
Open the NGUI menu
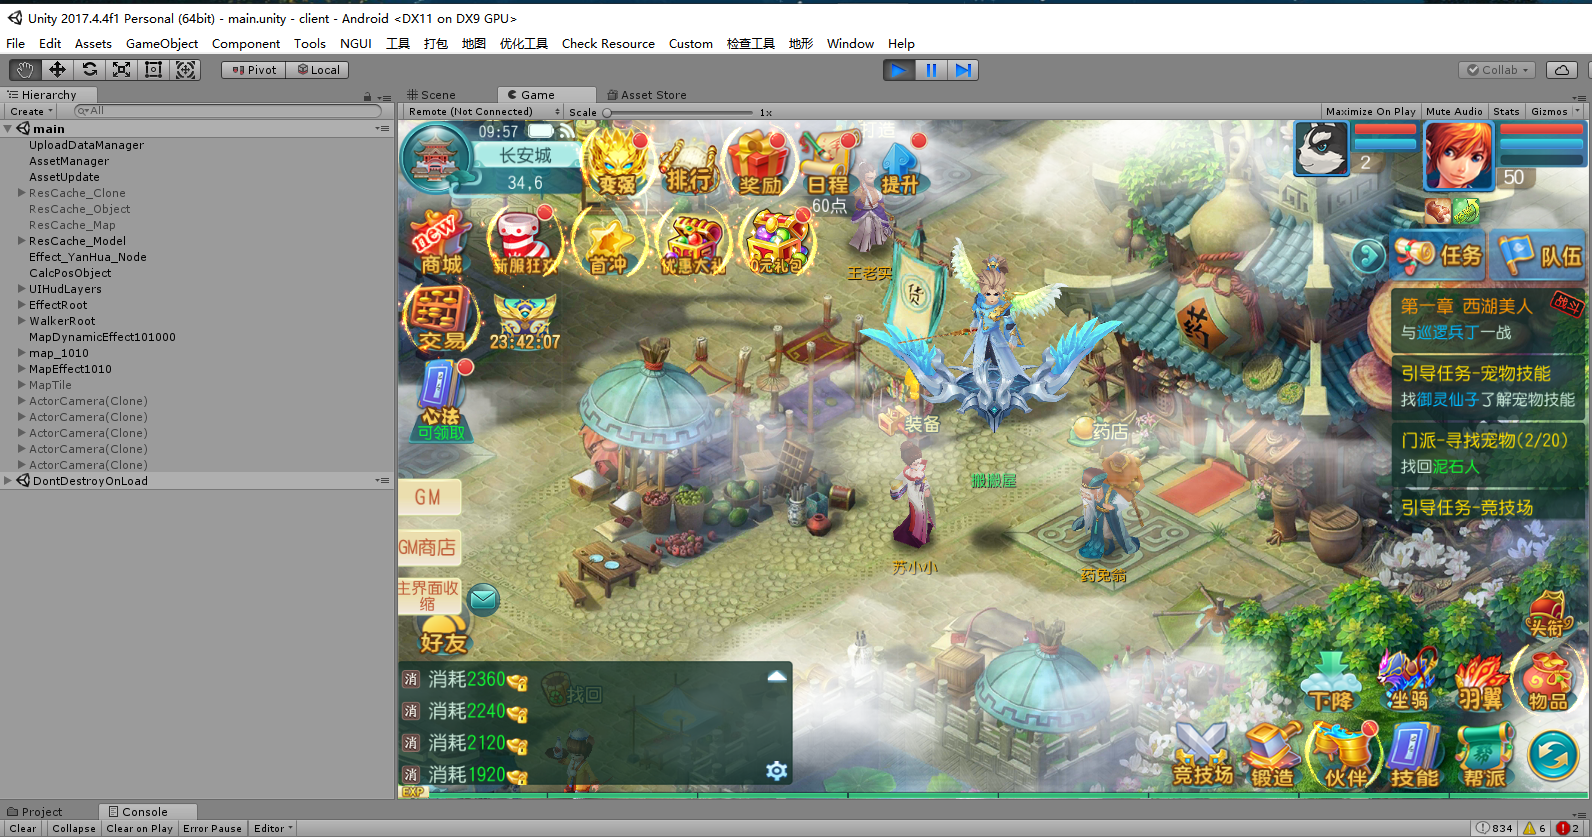click(356, 43)
